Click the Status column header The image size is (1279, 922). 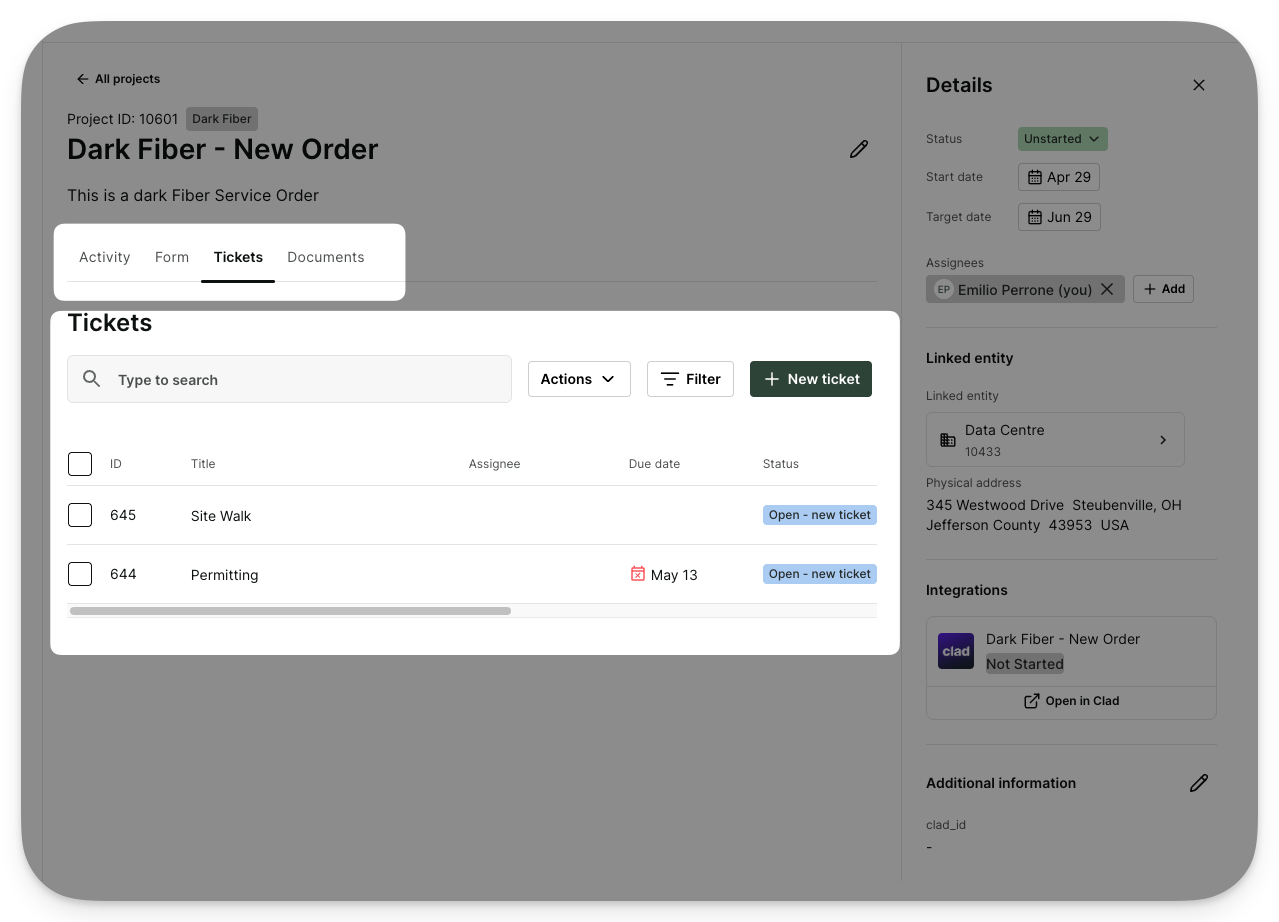781,464
